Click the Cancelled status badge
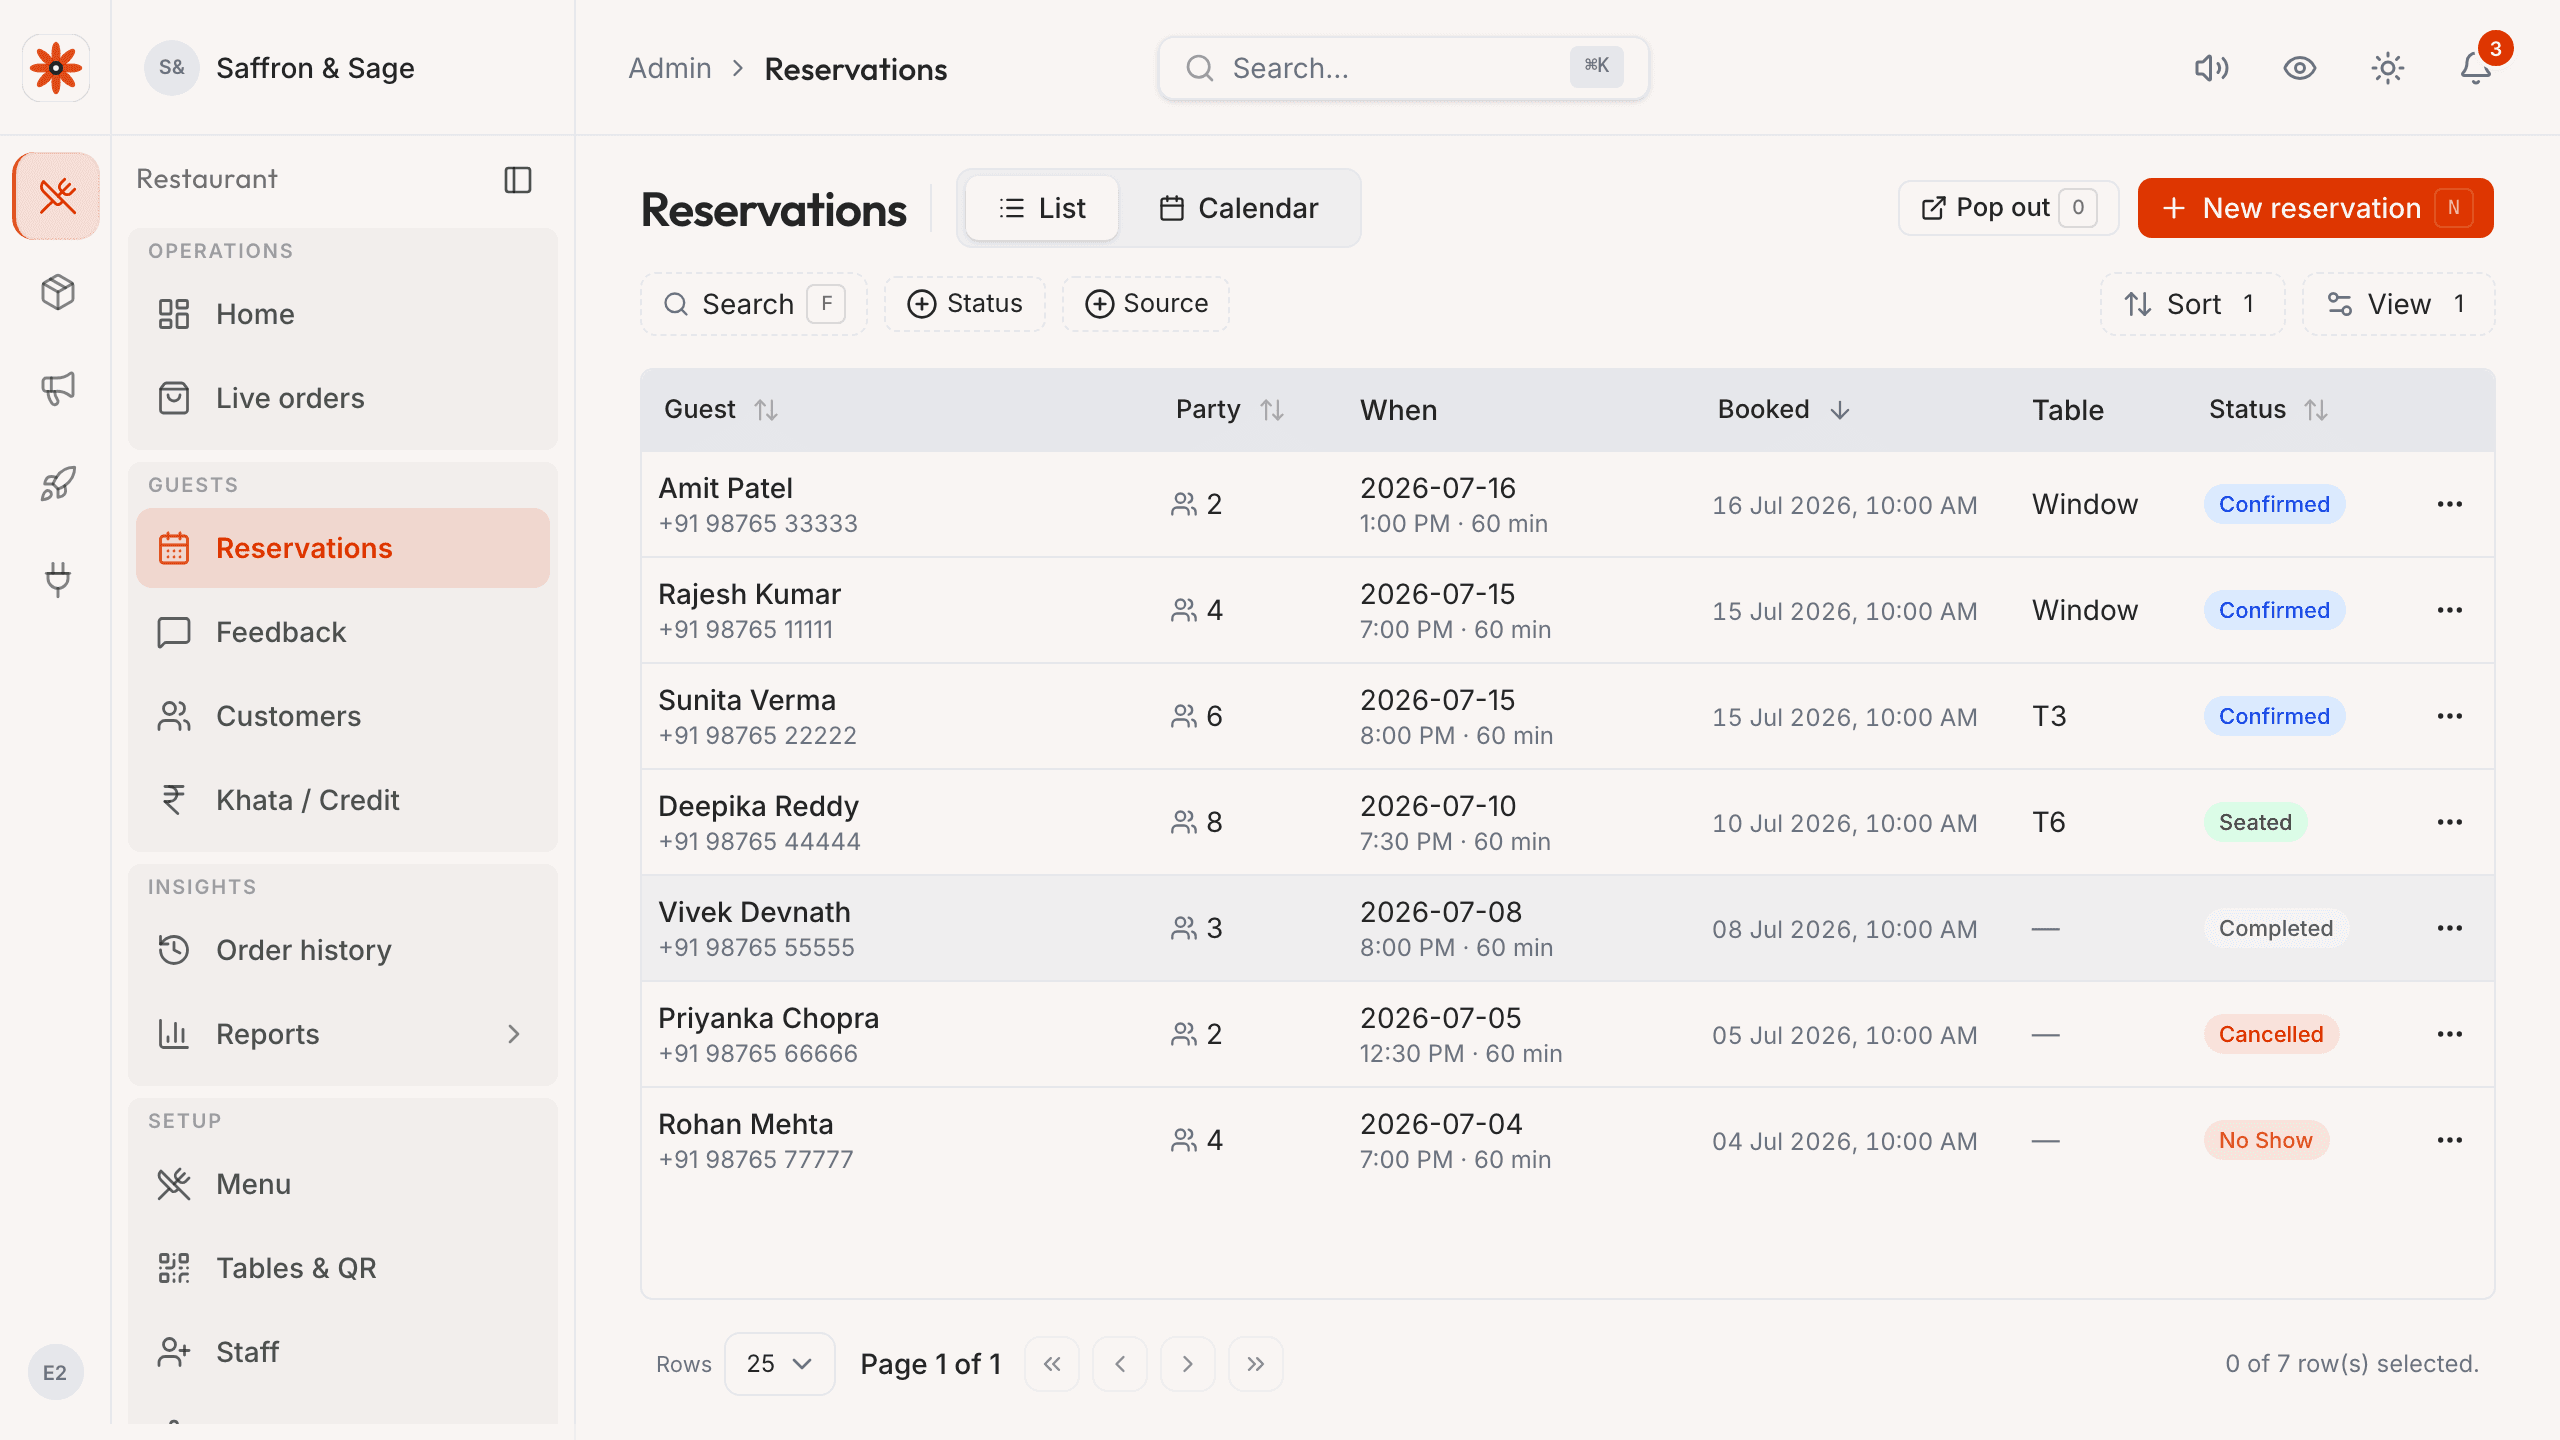Viewport: 2560px width, 1440px height. coord(2271,1034)
